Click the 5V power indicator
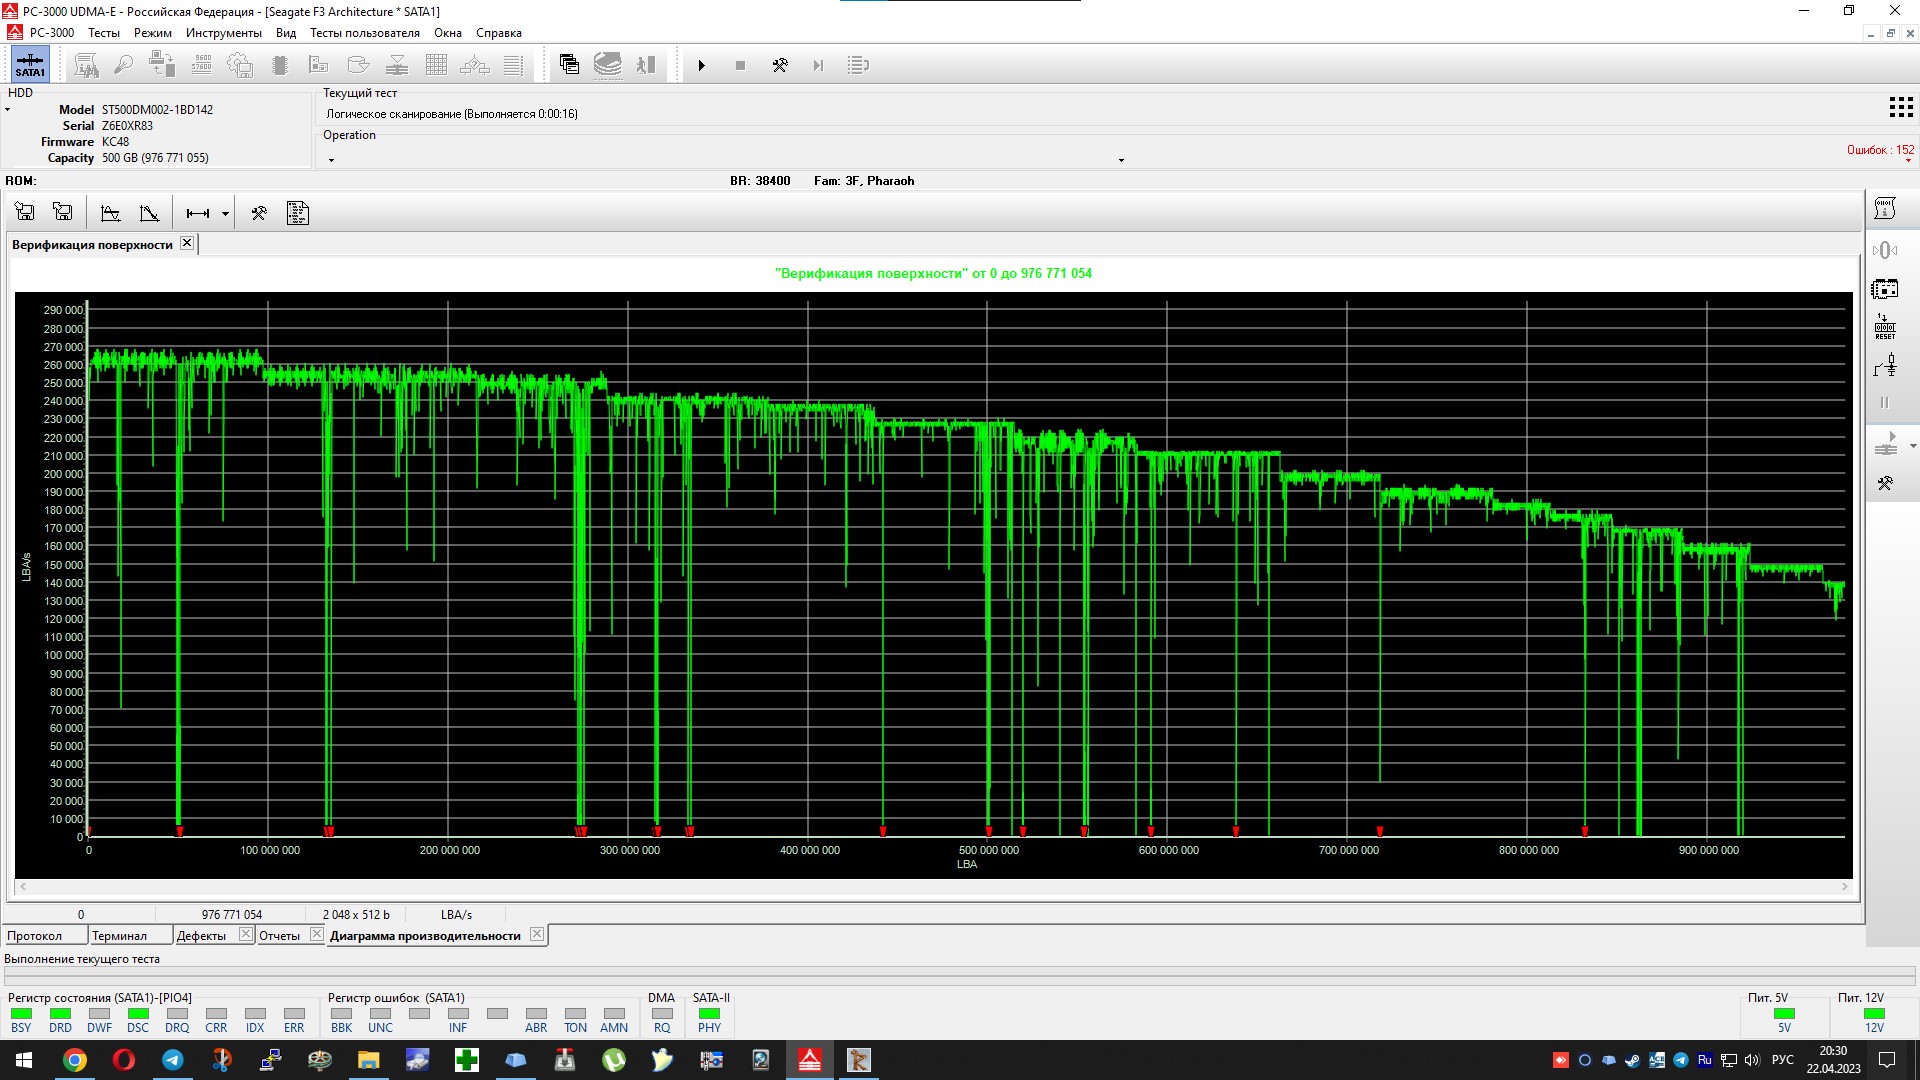The image size is (1920, 1080). pos(1784,1014)
